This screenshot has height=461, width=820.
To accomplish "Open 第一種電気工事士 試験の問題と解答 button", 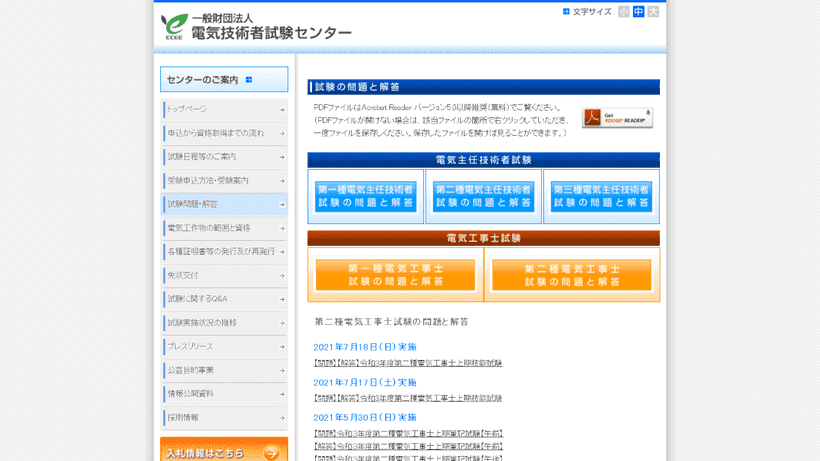I will [395, 275].
